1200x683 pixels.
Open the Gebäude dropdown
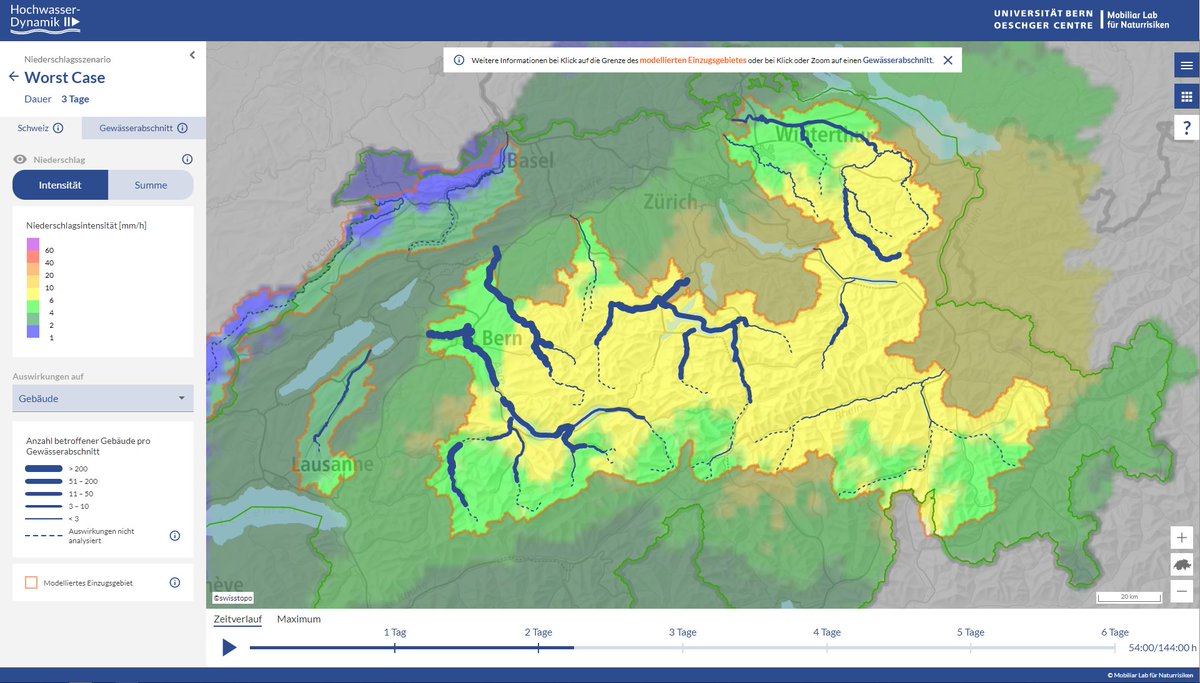click(103, 398)
